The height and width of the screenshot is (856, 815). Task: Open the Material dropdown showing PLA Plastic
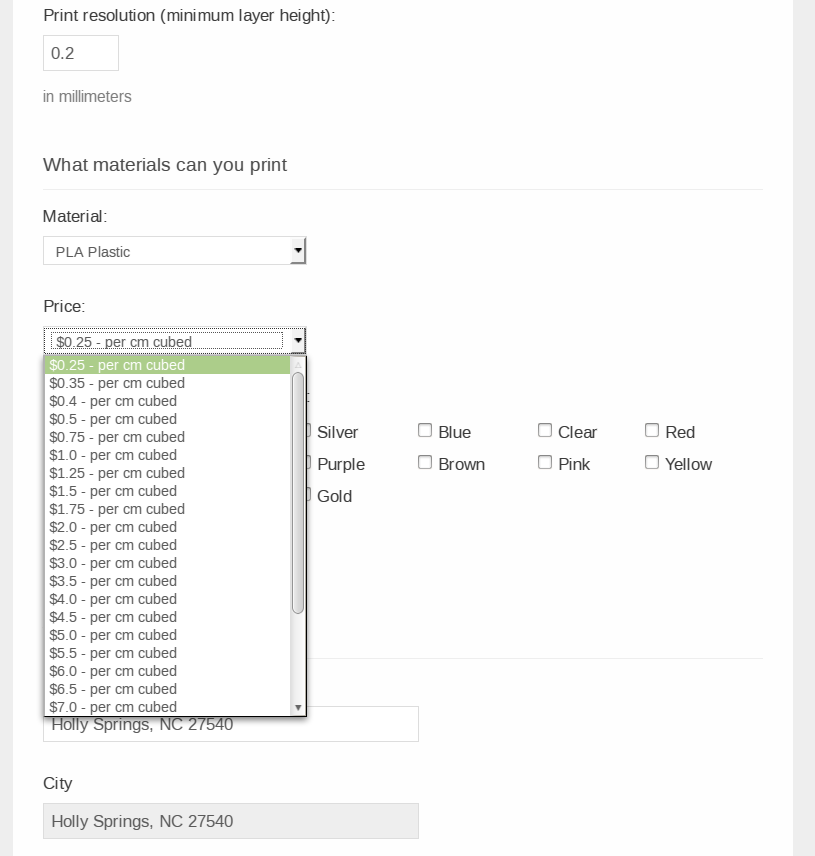coord(174,251)
